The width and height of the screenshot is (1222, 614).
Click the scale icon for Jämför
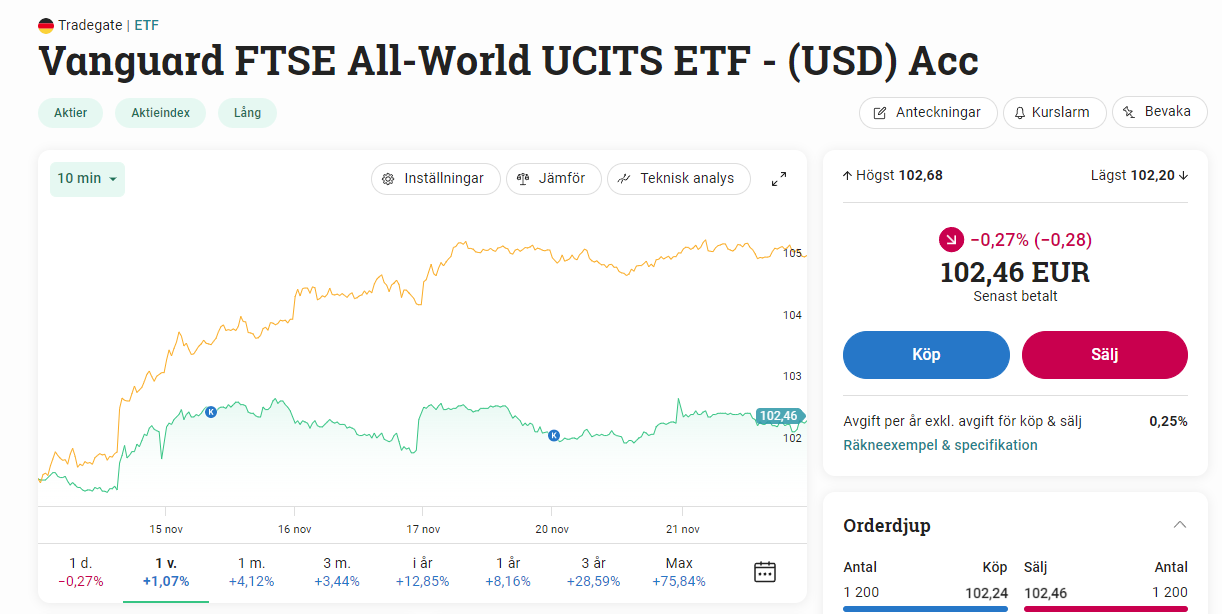point(522,179)
